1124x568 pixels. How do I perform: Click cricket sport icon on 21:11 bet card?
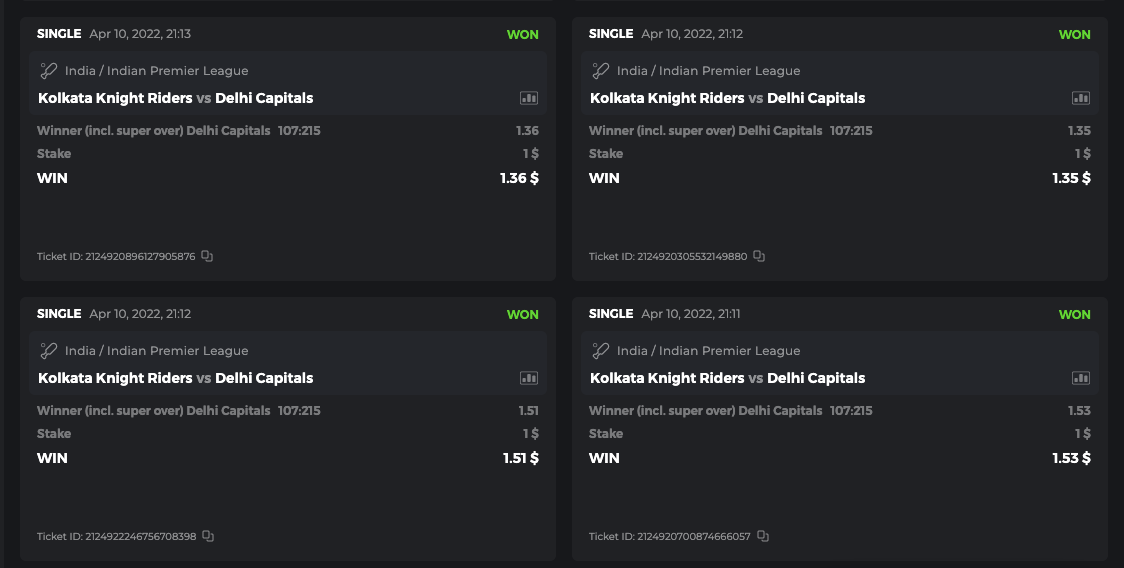click(x=601, y=351)
